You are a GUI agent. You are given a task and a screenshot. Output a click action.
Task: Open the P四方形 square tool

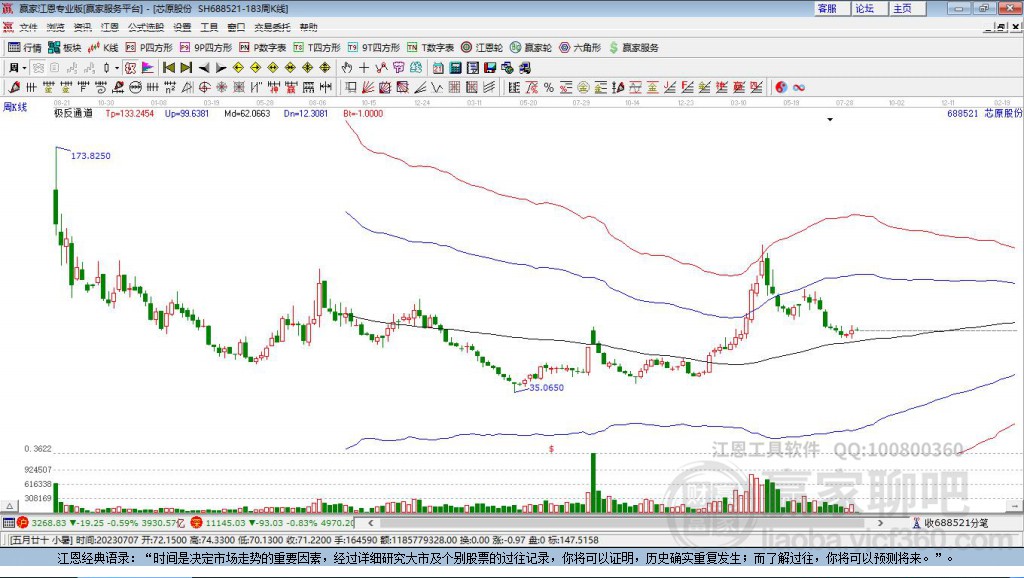149,48
